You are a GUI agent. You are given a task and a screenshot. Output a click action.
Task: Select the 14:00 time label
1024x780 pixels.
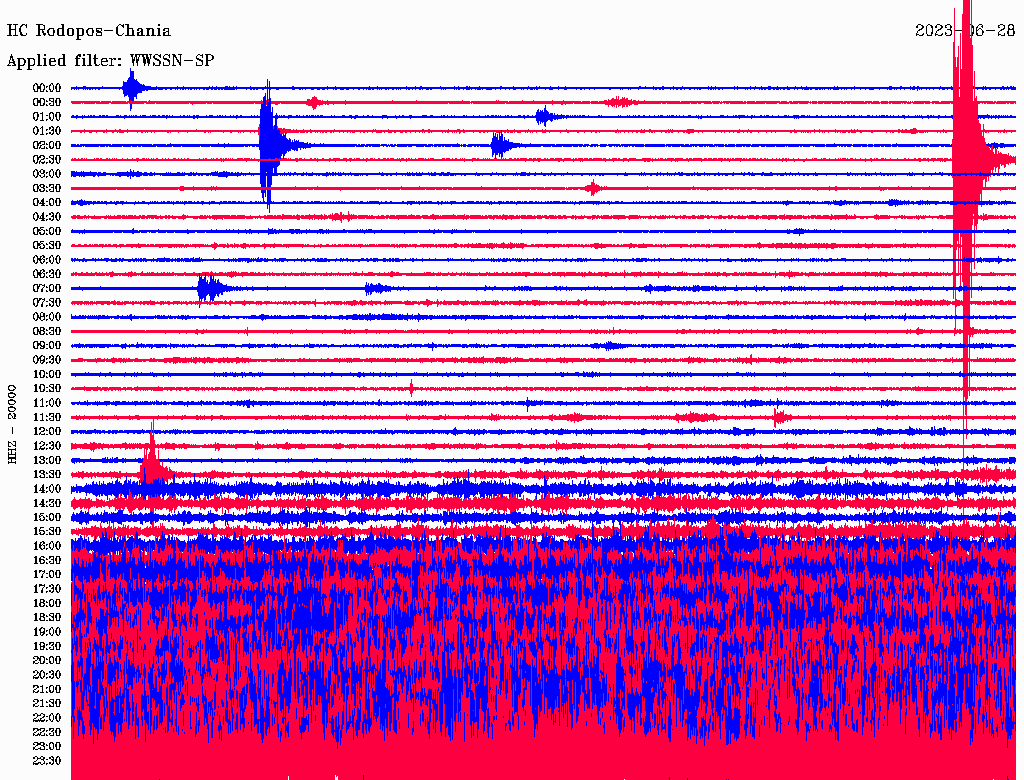pos(47,489)
